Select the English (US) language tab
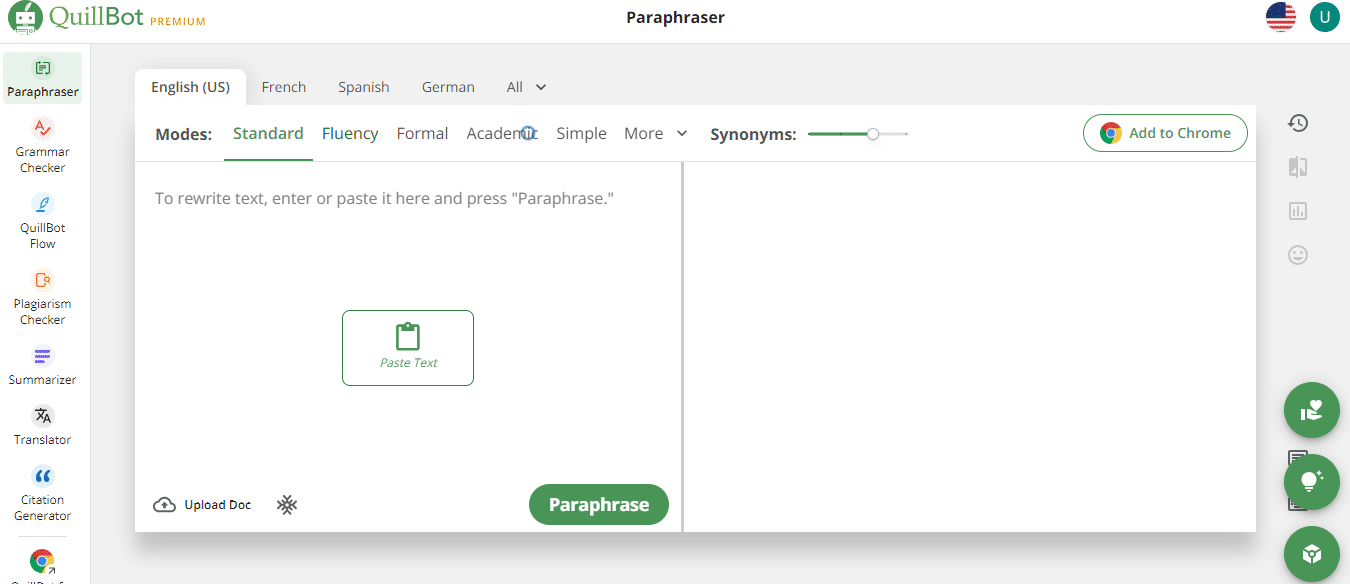 (x=190, y=87)
